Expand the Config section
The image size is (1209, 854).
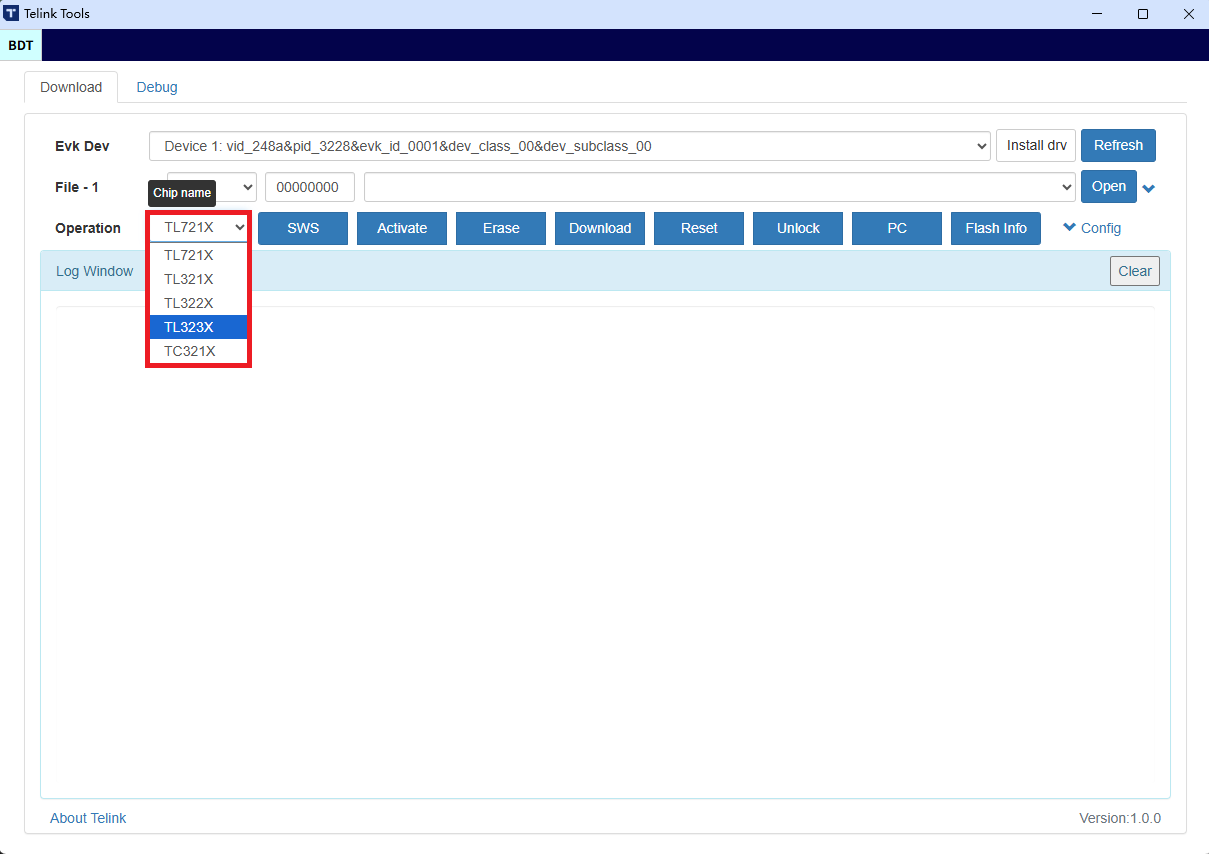pyautogui.click(x=1092, y=228)
